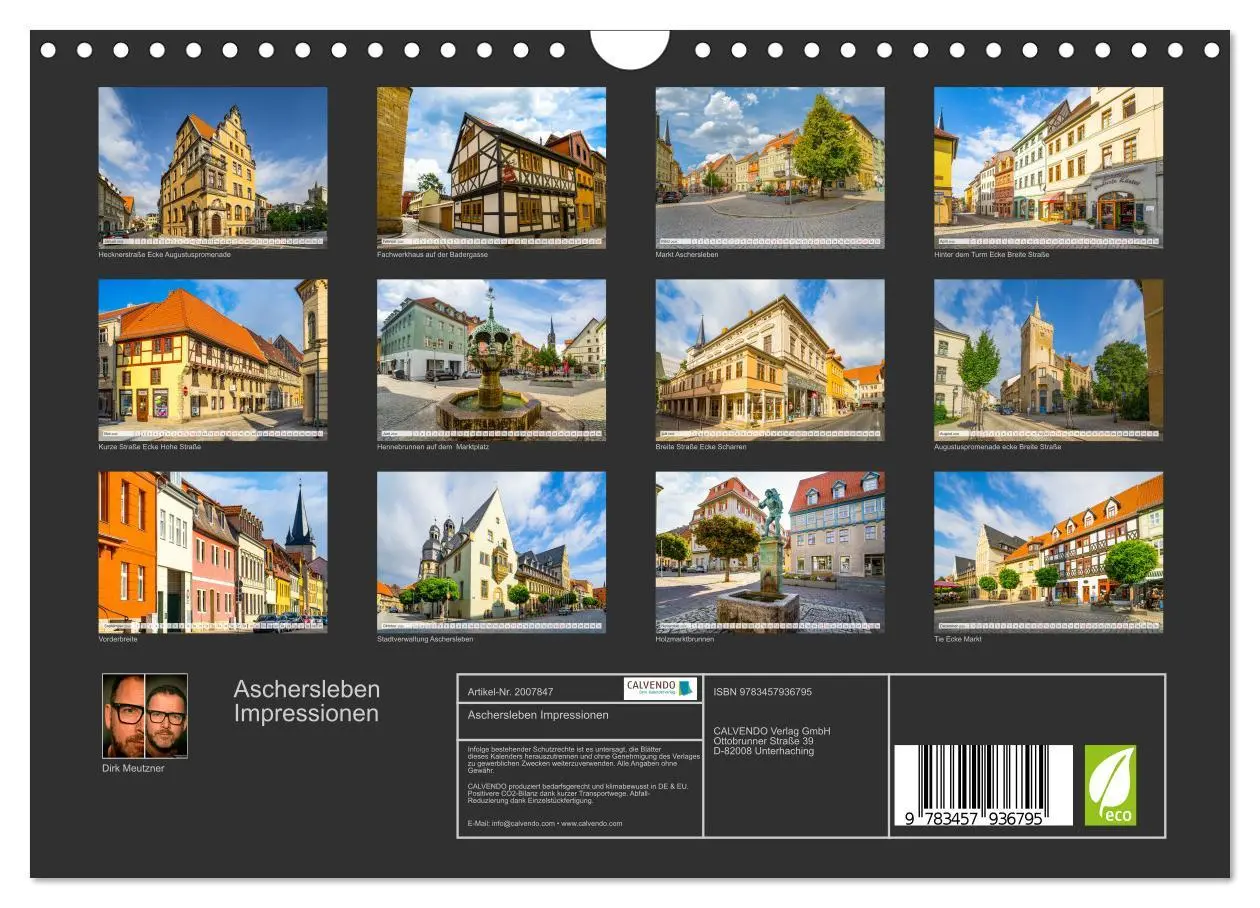The width and height of the screenshot is (1260, 908).
Task: Click the caption 'Stadtverwaltung Aschersleben'
Action: [x=425, y=640]
